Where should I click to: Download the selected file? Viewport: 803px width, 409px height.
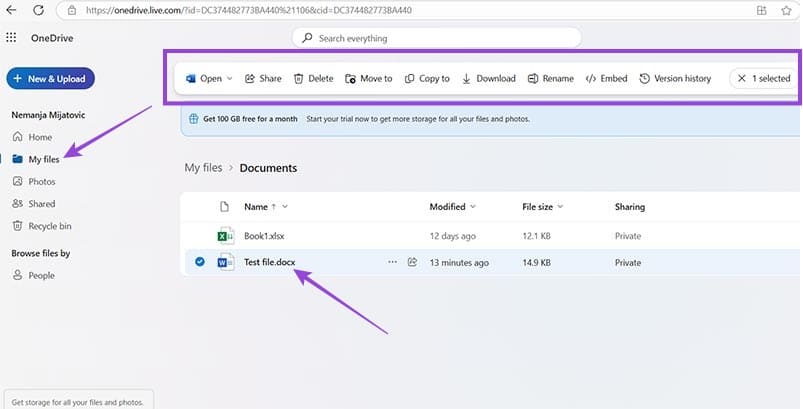click(x=467, y=78)
